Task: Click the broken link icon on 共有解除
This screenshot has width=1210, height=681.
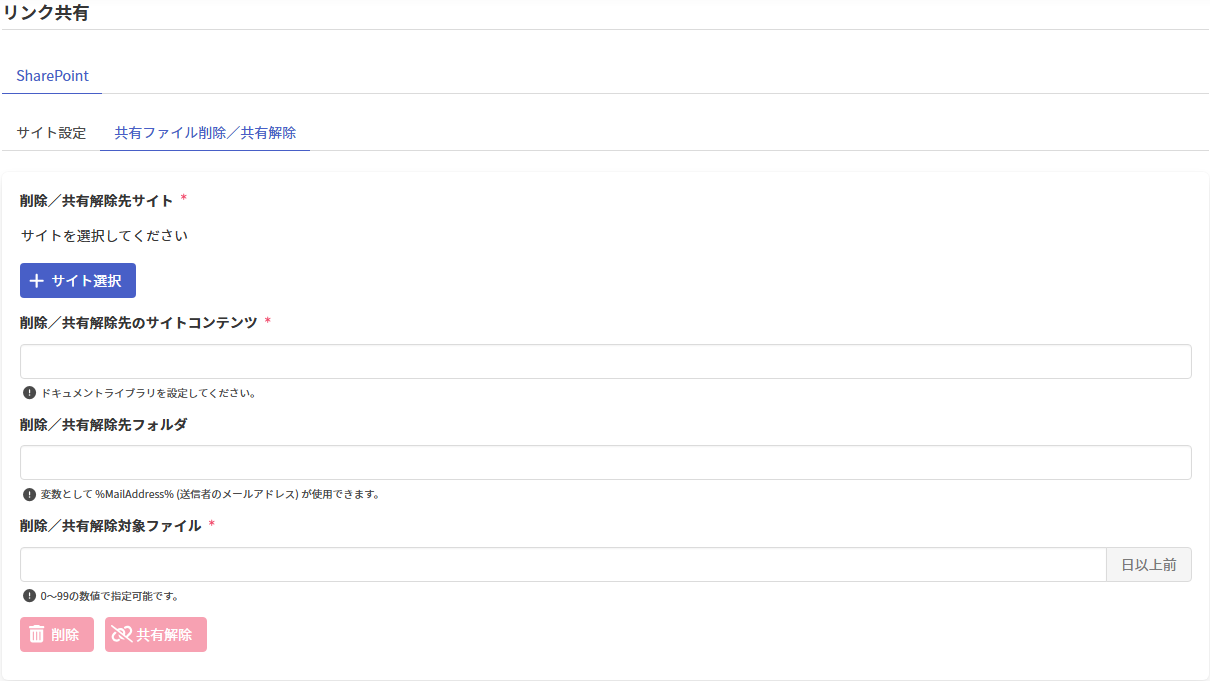Action: [x=122, y=635]
